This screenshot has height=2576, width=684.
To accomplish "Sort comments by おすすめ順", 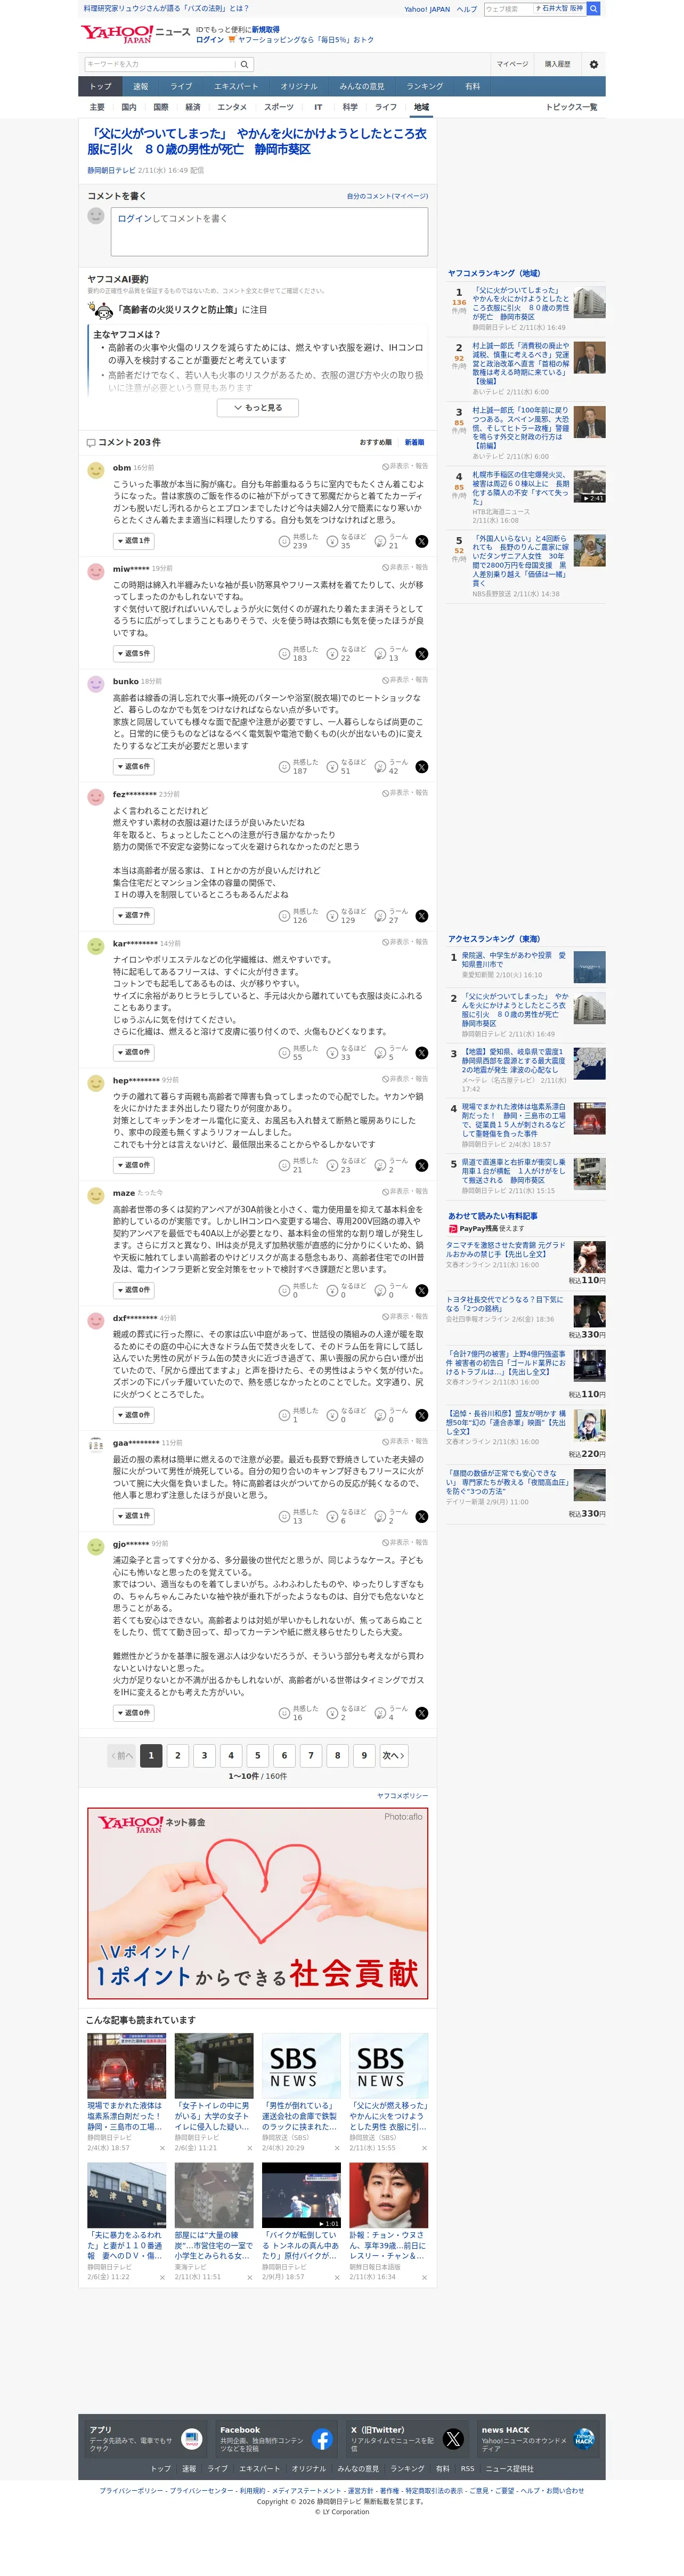I will point(376,442).
